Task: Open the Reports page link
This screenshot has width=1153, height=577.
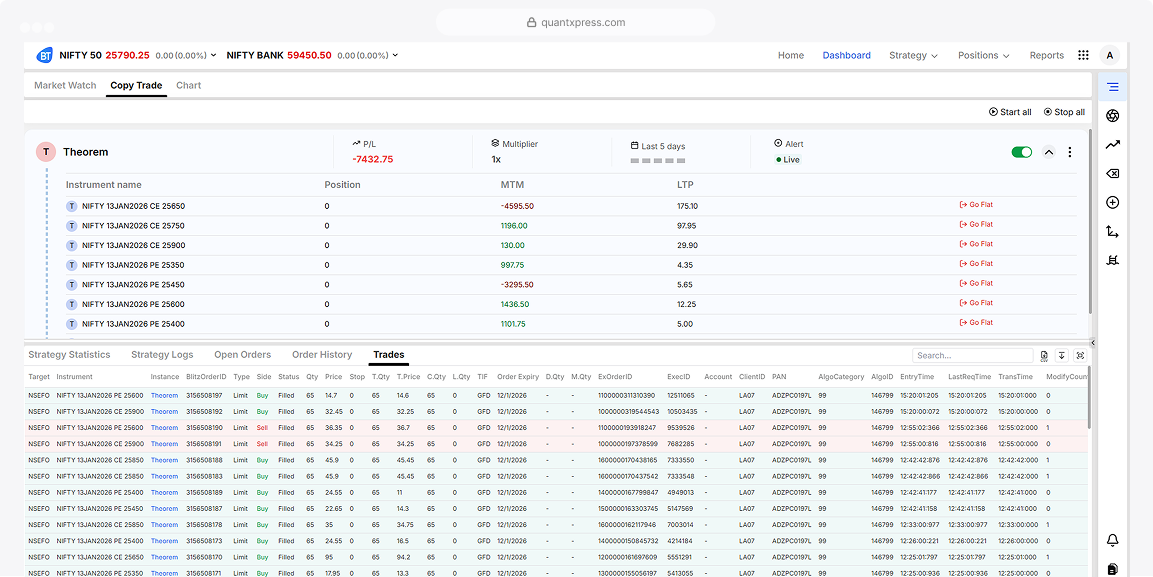Action: tap(1046, 55)
